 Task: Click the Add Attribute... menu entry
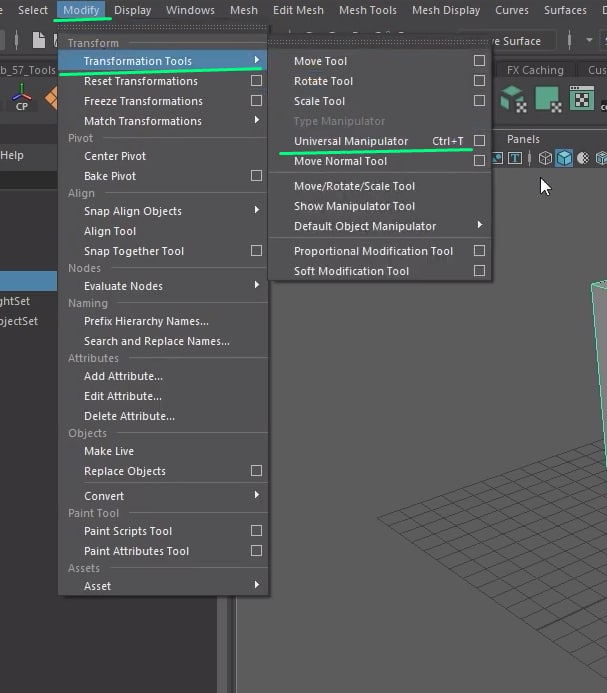[123, 376]
